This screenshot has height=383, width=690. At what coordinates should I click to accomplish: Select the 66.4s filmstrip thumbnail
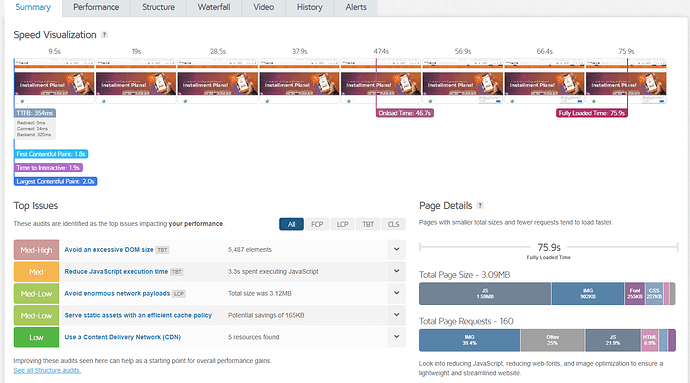tap(544, 81)
